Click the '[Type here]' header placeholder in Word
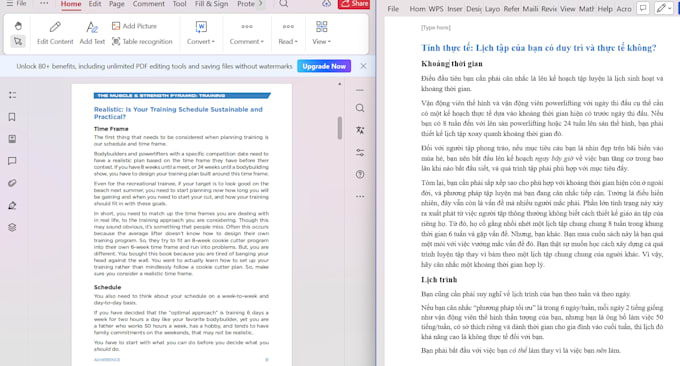This screenshot has height=366, width=680. pyautogui.click(x=435, y=27)
